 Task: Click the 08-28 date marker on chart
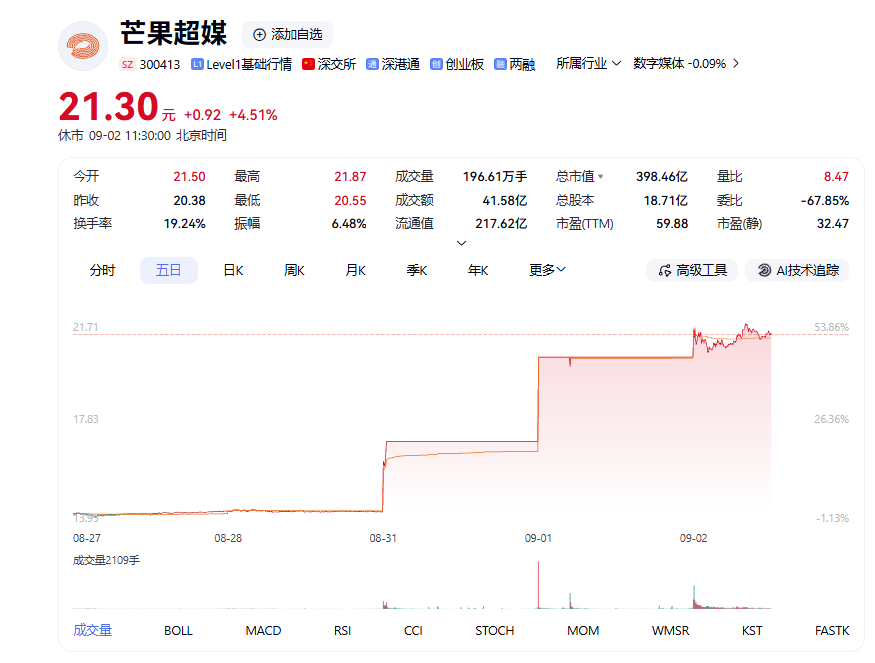coord(228,539)
